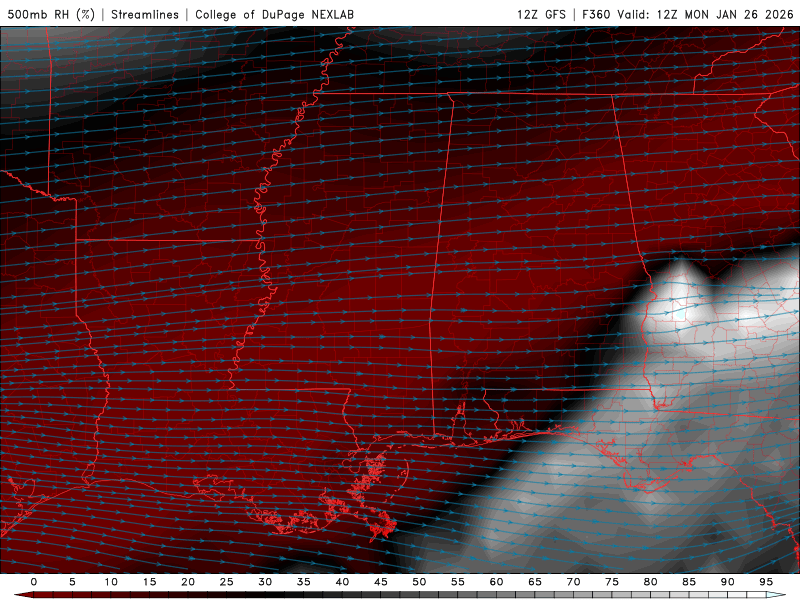Viewport: 800px width, 600px height.
Task: Click the 90 label on the color scale
Action: tap(727, 582)
